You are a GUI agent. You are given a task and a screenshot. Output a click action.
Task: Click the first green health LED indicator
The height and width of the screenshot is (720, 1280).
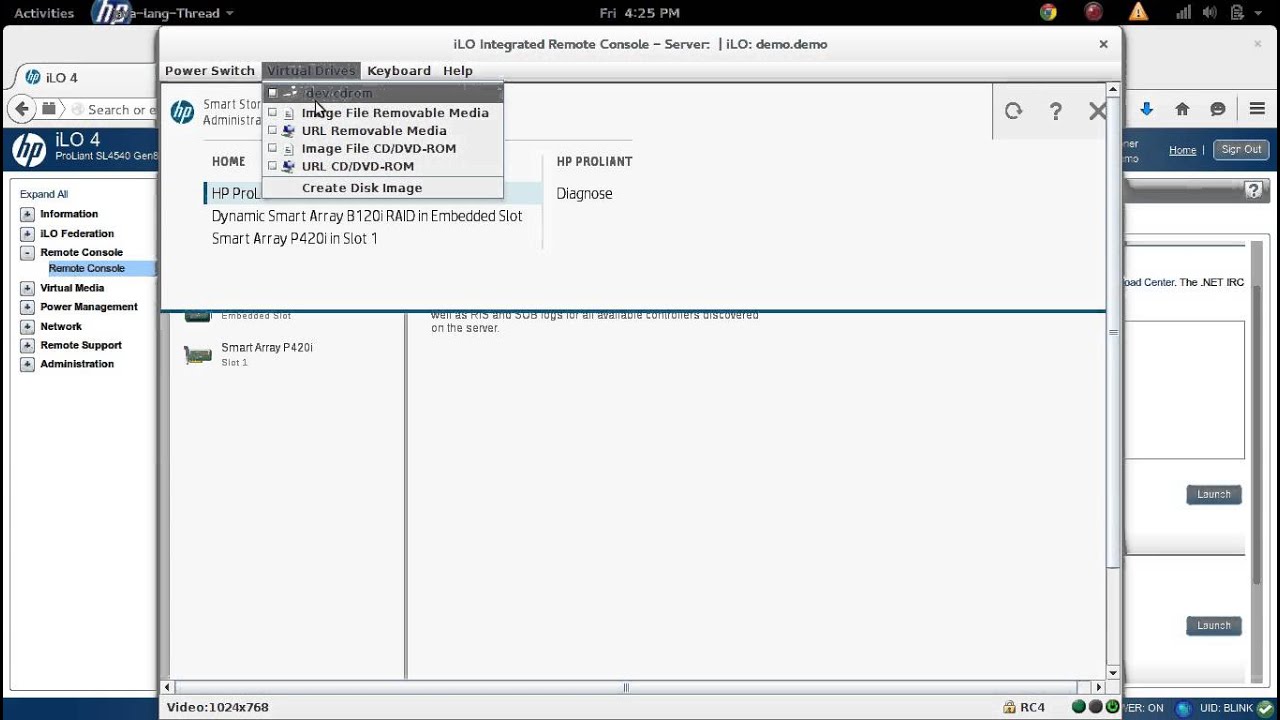coord(1078,707)
